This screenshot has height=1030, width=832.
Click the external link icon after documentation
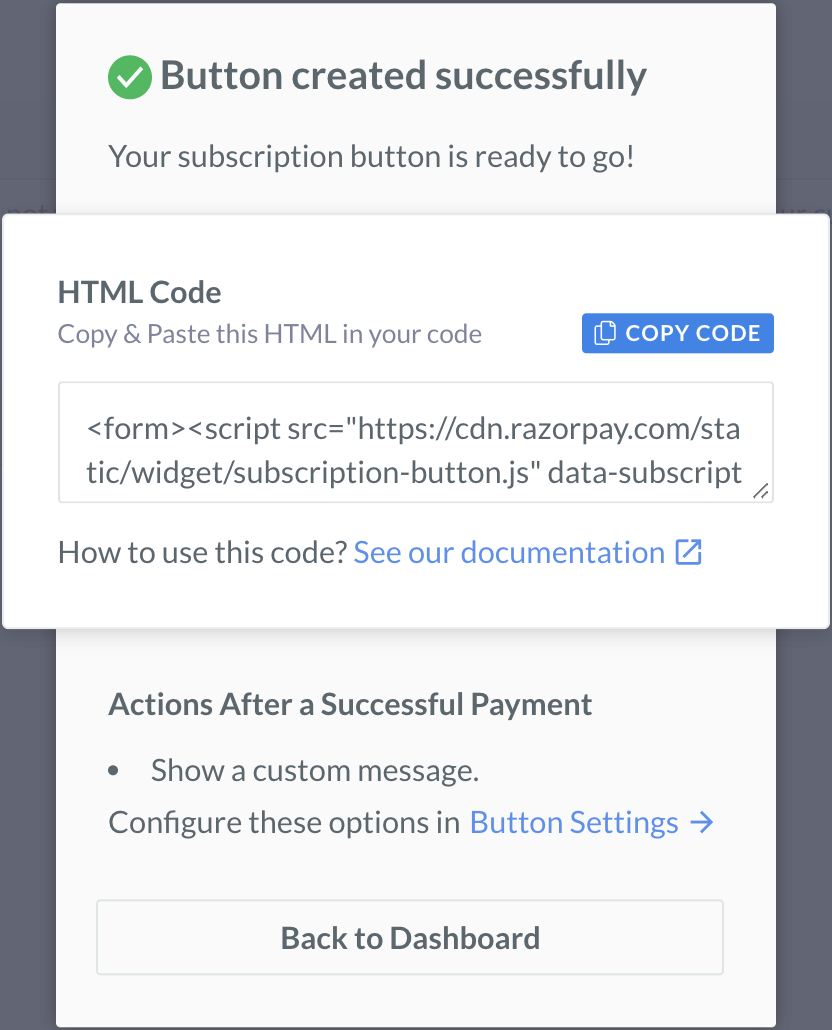click(689, 552)
